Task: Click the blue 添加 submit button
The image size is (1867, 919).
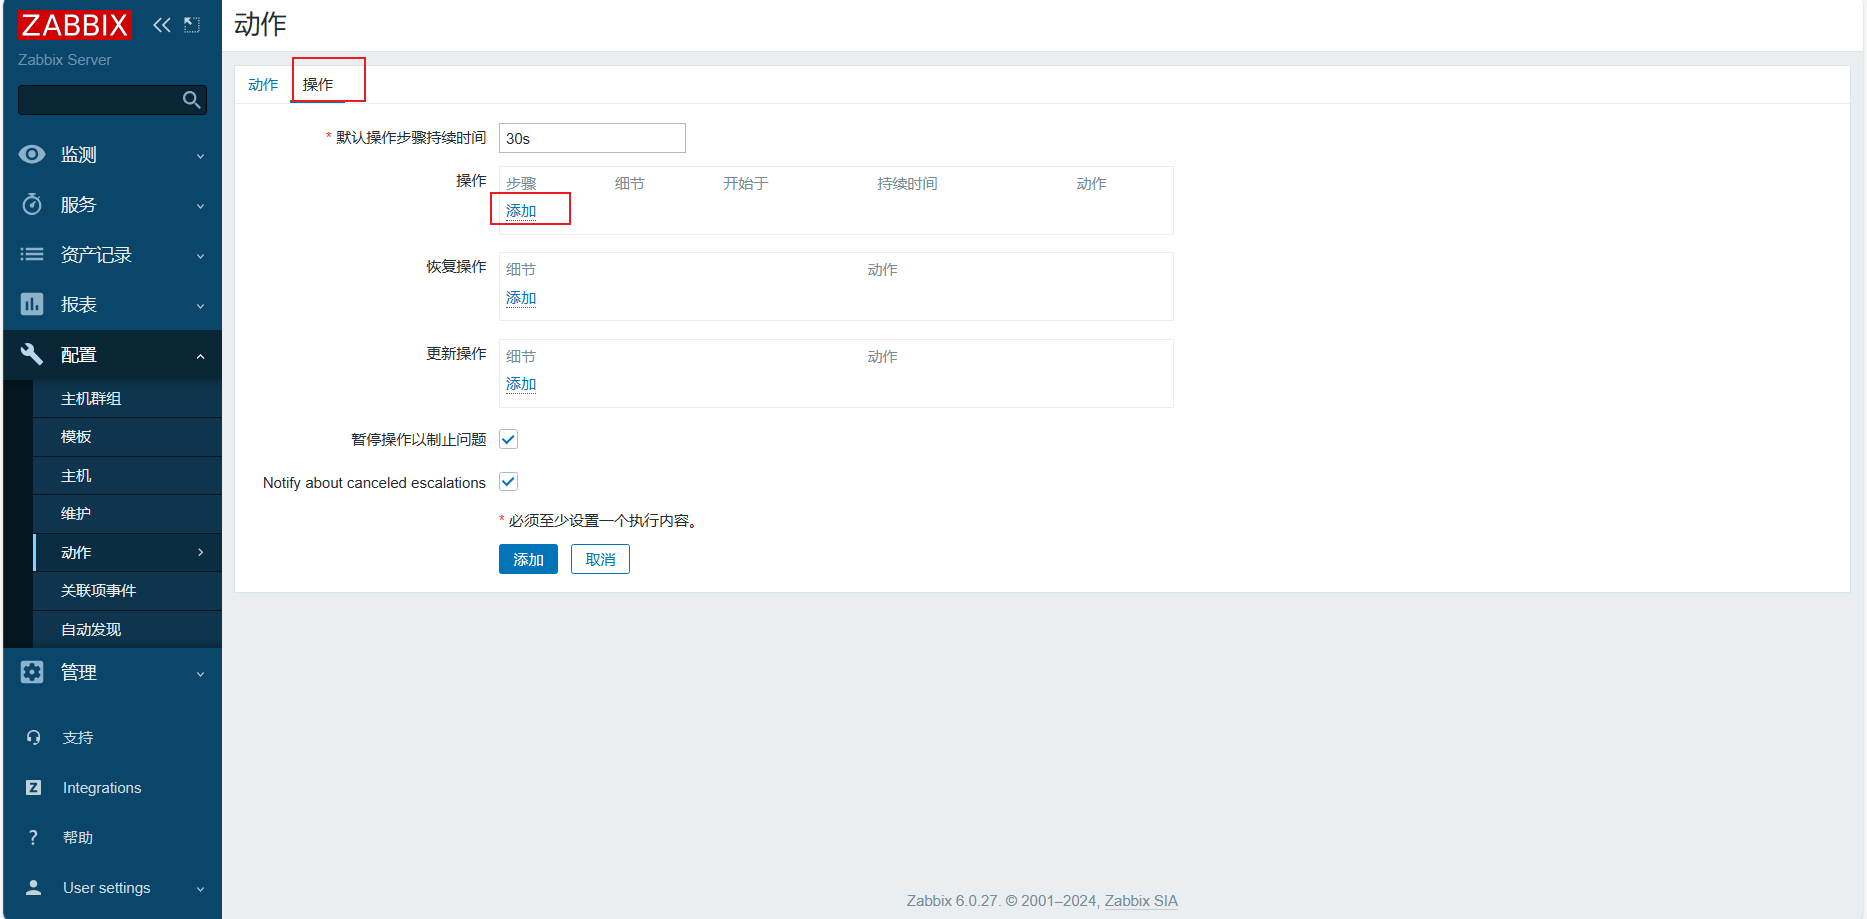Action: tap(528, 559)
